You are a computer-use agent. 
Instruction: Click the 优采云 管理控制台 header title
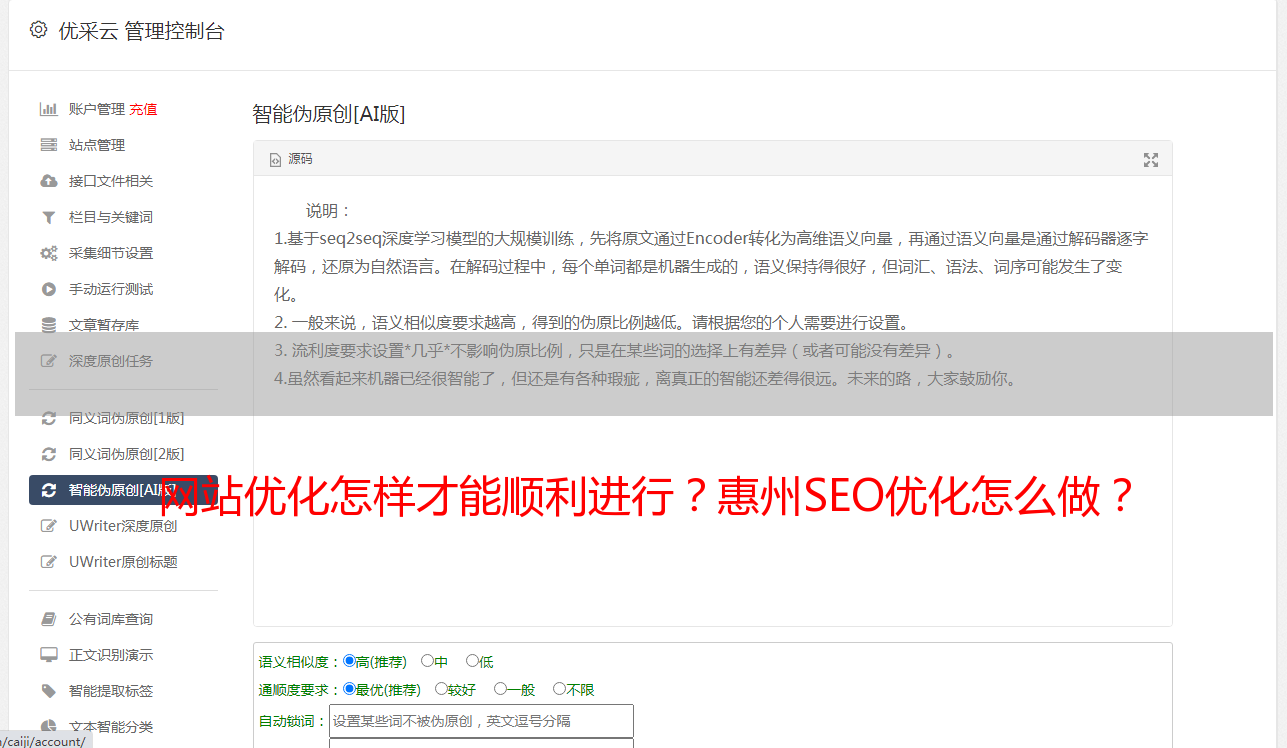(x=141, y=31)
